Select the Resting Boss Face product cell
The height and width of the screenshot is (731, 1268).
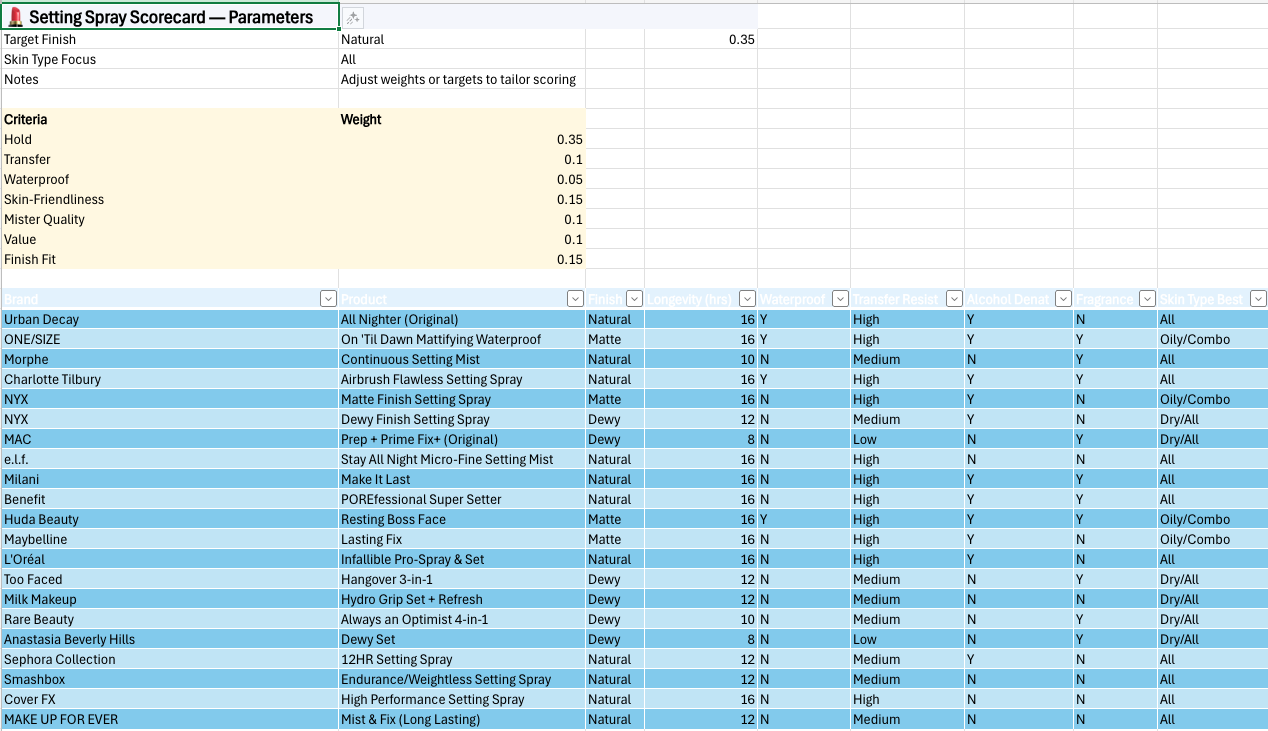point(462,519)
